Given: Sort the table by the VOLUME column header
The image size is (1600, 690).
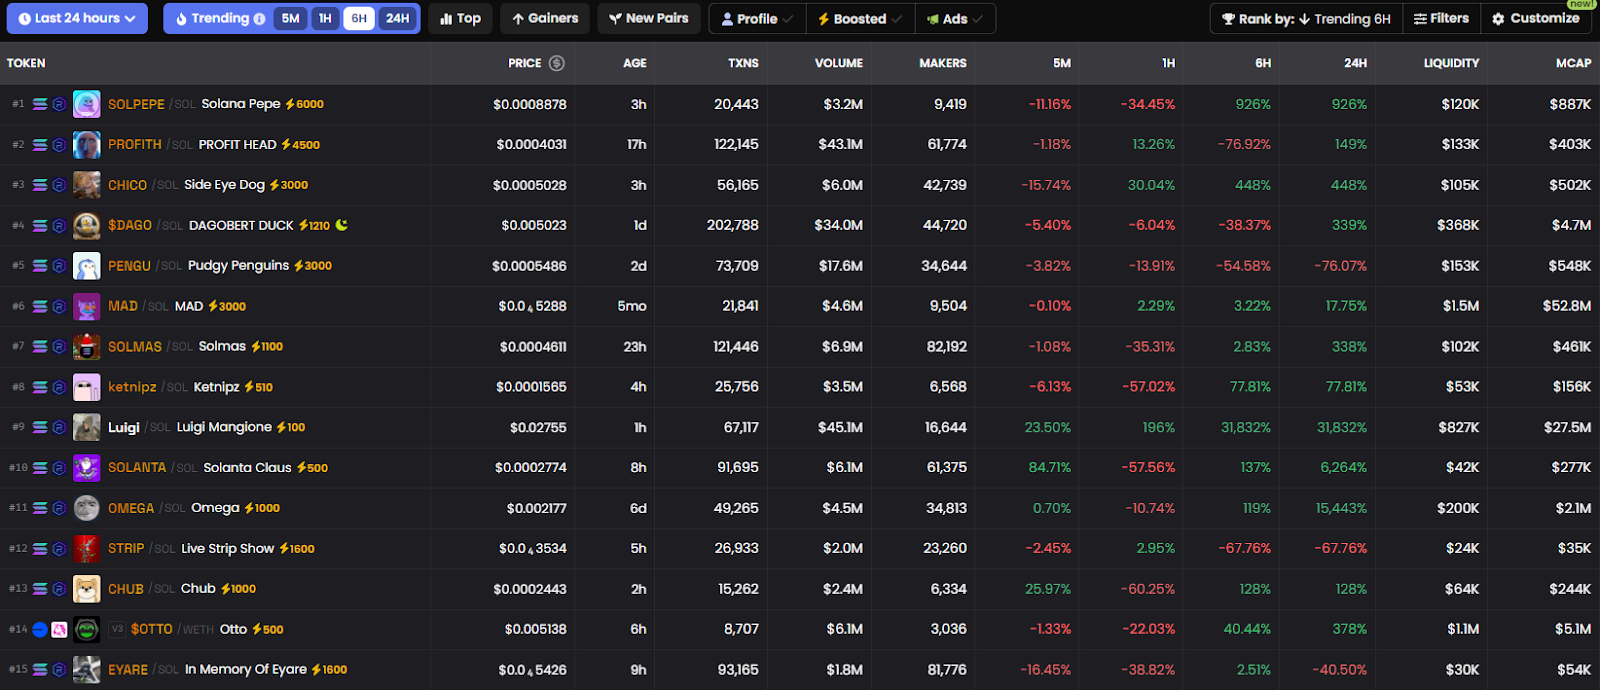Looking at the screenshot, I should 838,63.
